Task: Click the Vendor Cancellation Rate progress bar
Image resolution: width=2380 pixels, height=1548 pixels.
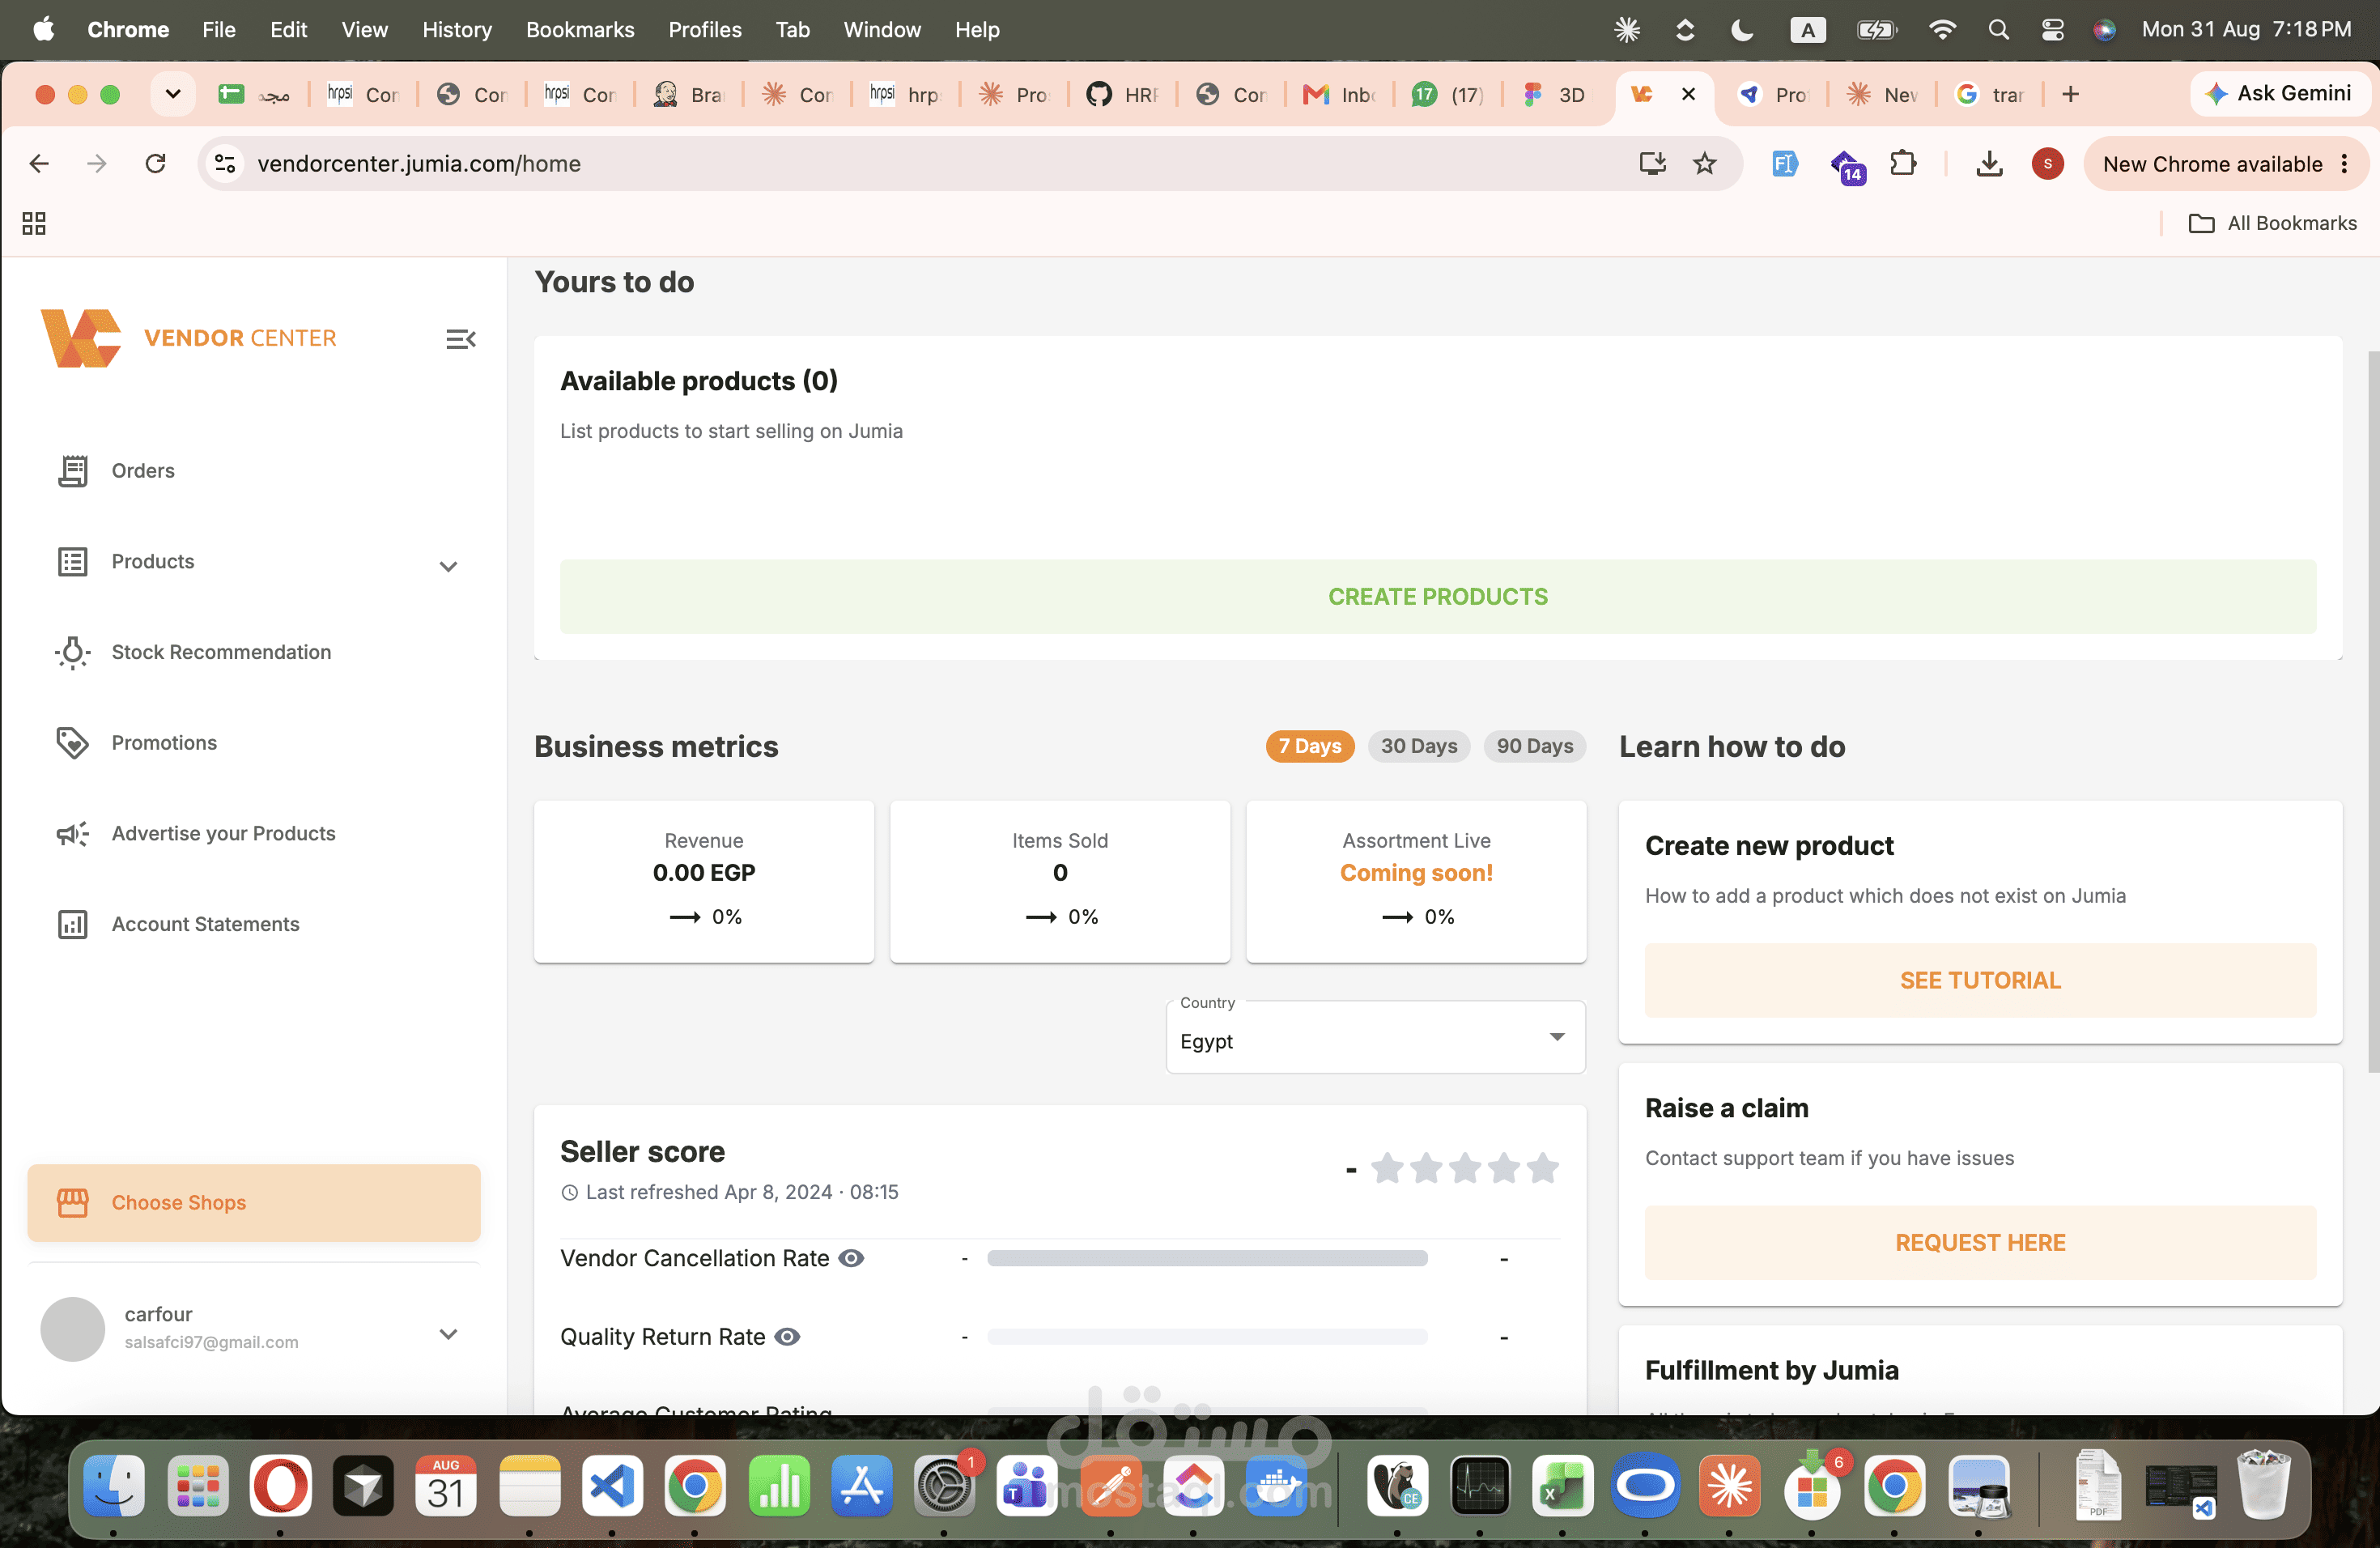Action: (x=1207, y=1258)
